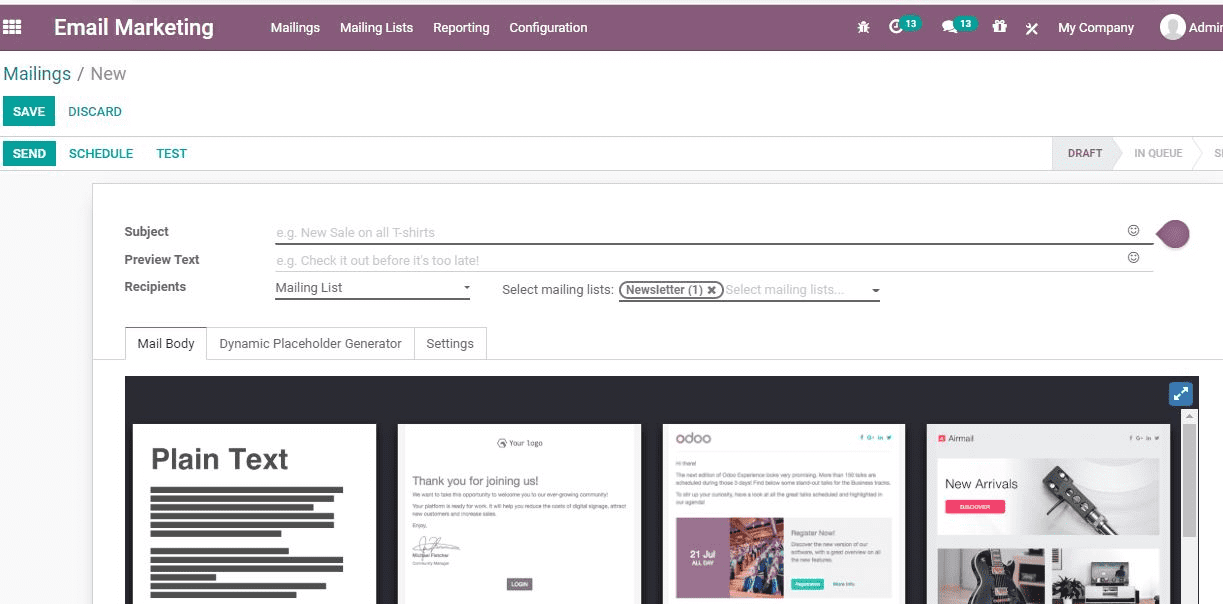The image size is (1223, 604).
Task: Click the Newsletter (1) tag label
Action: pos(664,290)
